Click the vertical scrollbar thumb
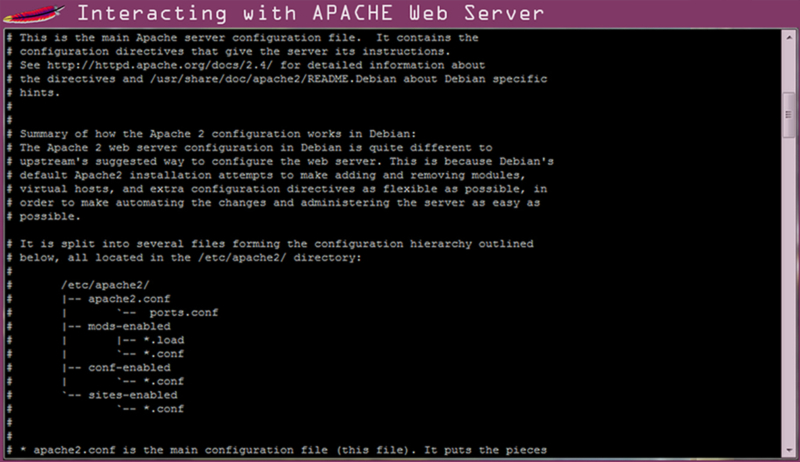 [789, 115]
